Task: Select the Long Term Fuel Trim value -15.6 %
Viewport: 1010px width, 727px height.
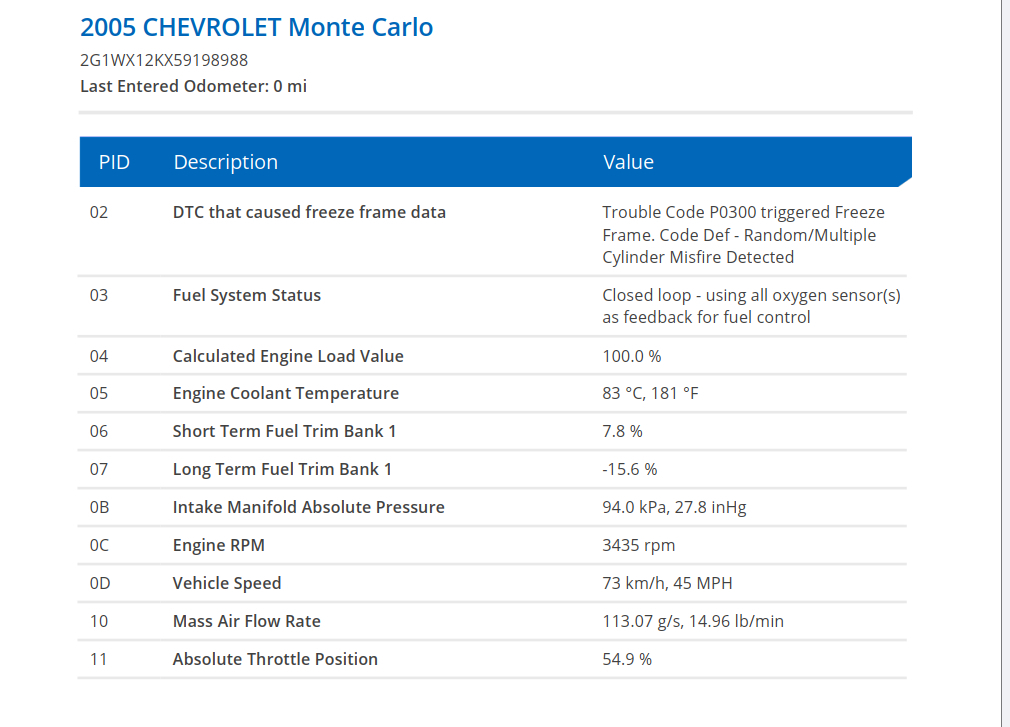Action: tap(630, 469)
